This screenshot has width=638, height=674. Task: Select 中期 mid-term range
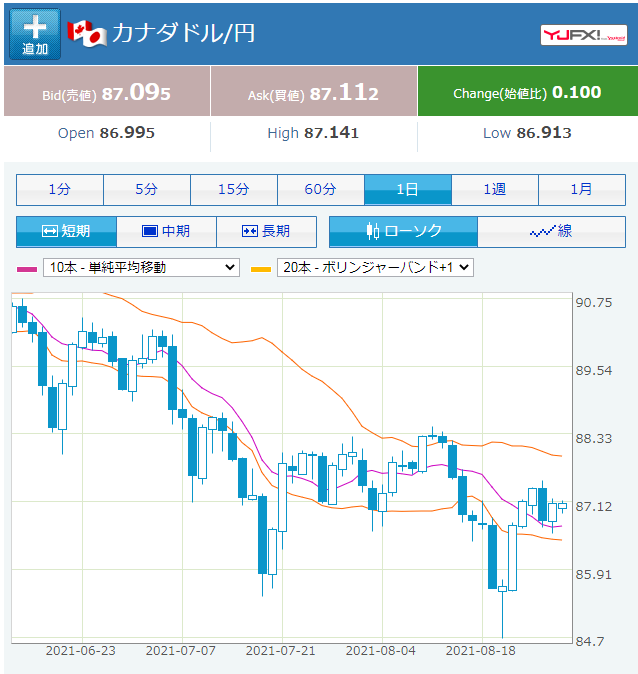166,232
